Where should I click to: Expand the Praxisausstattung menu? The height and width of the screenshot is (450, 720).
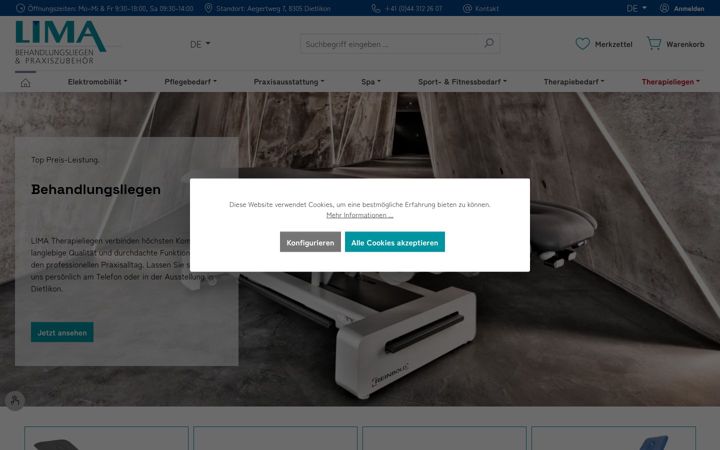coord(288,82)
